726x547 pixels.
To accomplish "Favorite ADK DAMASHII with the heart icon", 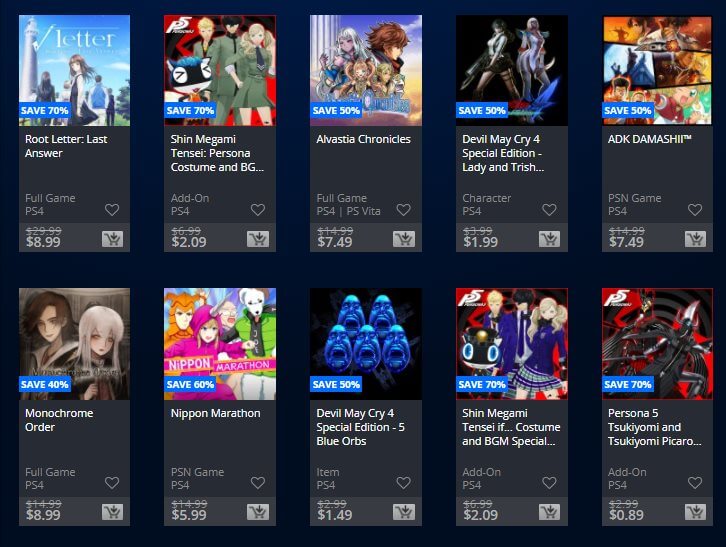I will 695,210.
